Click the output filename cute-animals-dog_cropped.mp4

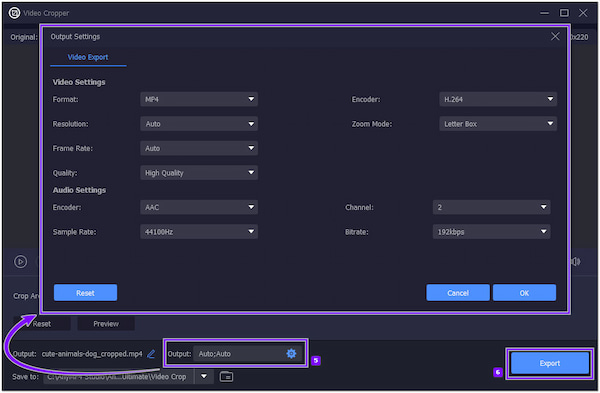coord(92,354)
